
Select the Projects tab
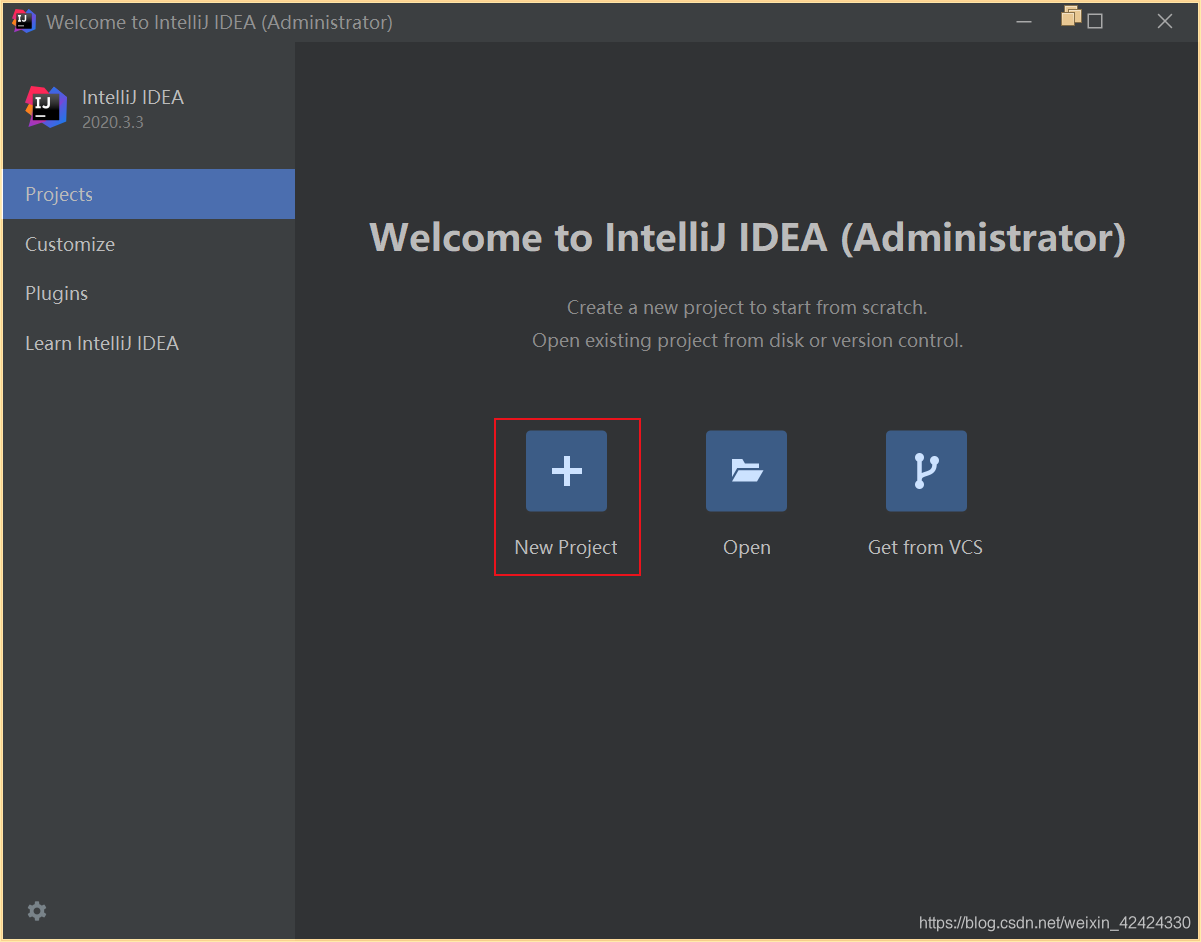point(148,194)
